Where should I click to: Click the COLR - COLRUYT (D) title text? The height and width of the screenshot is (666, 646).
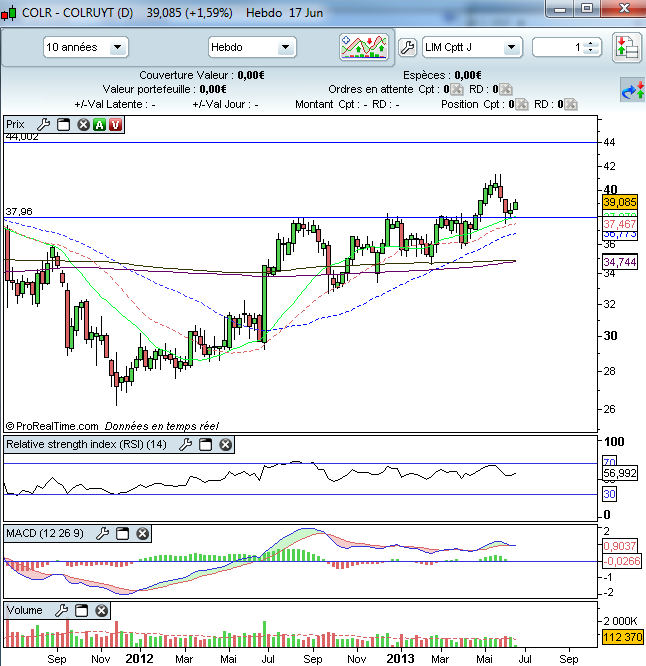pyautogui.click(x=77, y=13)
